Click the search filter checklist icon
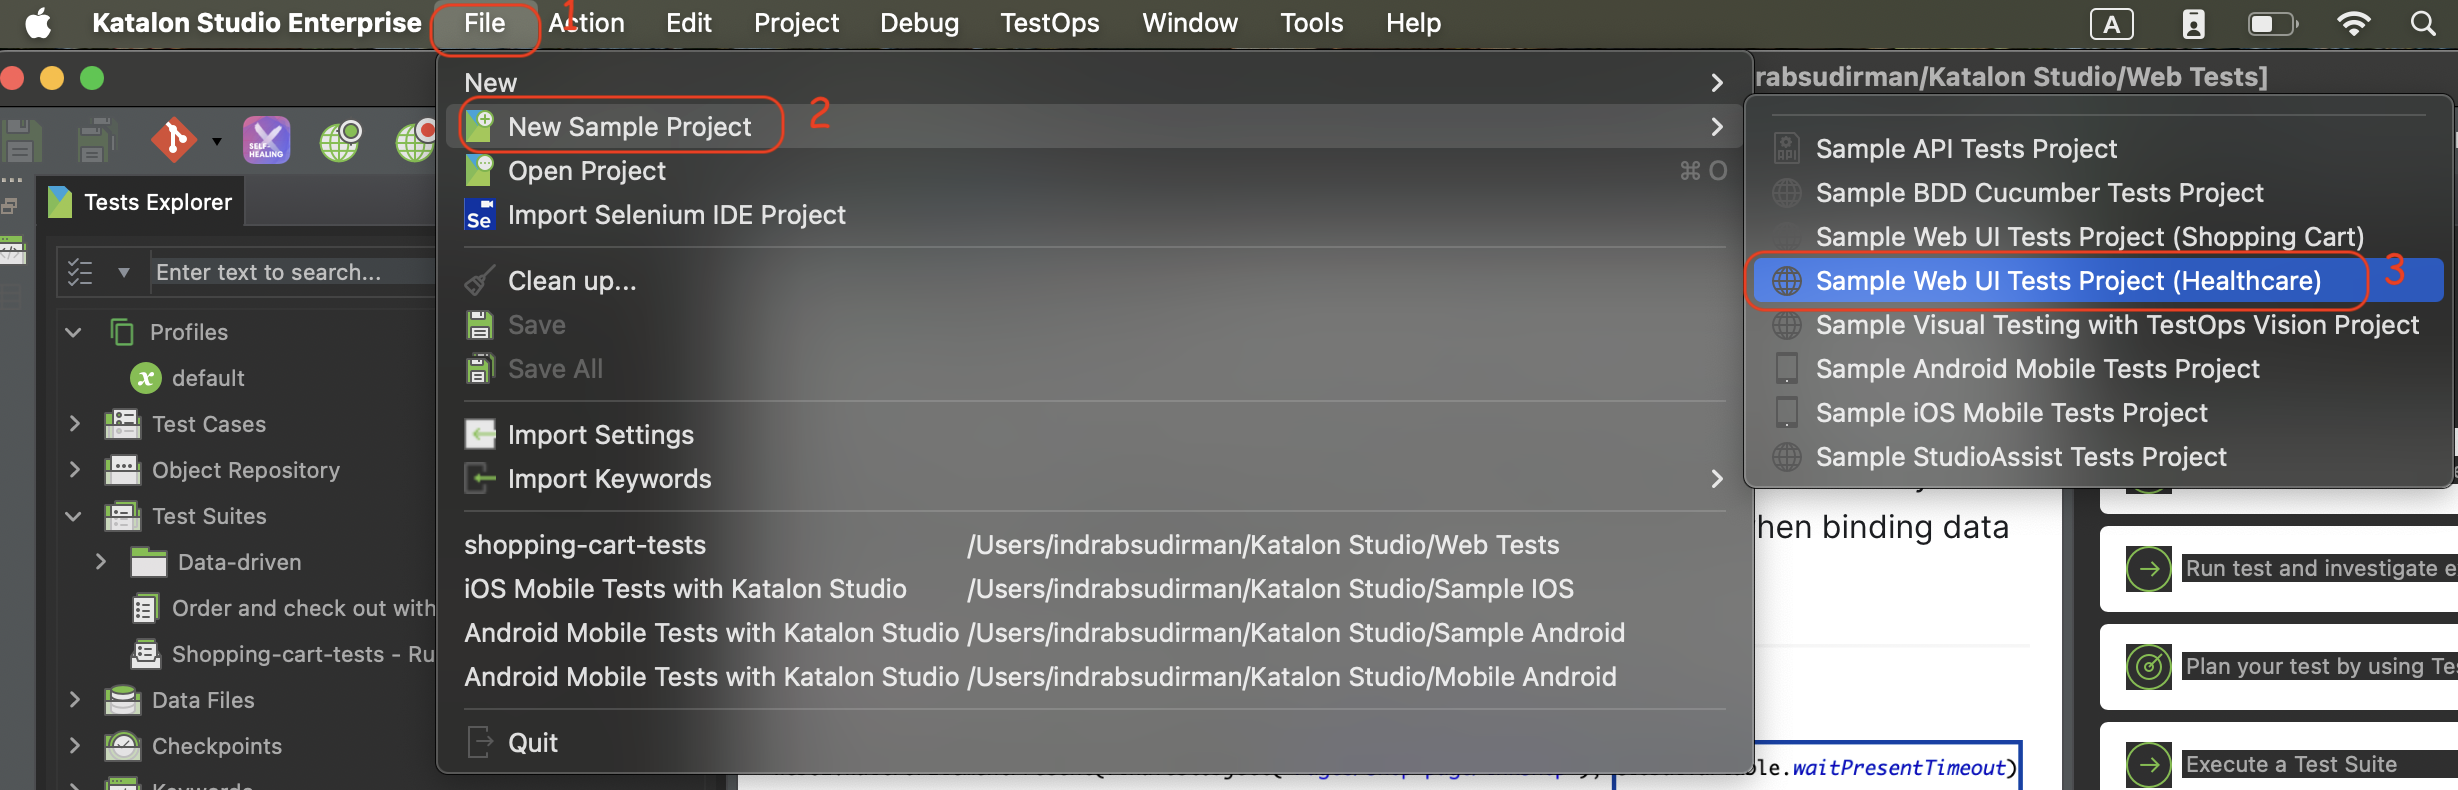2458x790 pixels. tap(80, 272)
